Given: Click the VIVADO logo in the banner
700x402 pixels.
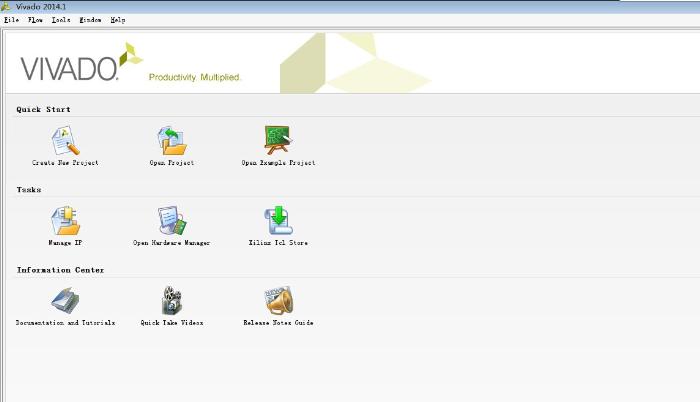Looking at the screenshot, I should click(70, 67).
